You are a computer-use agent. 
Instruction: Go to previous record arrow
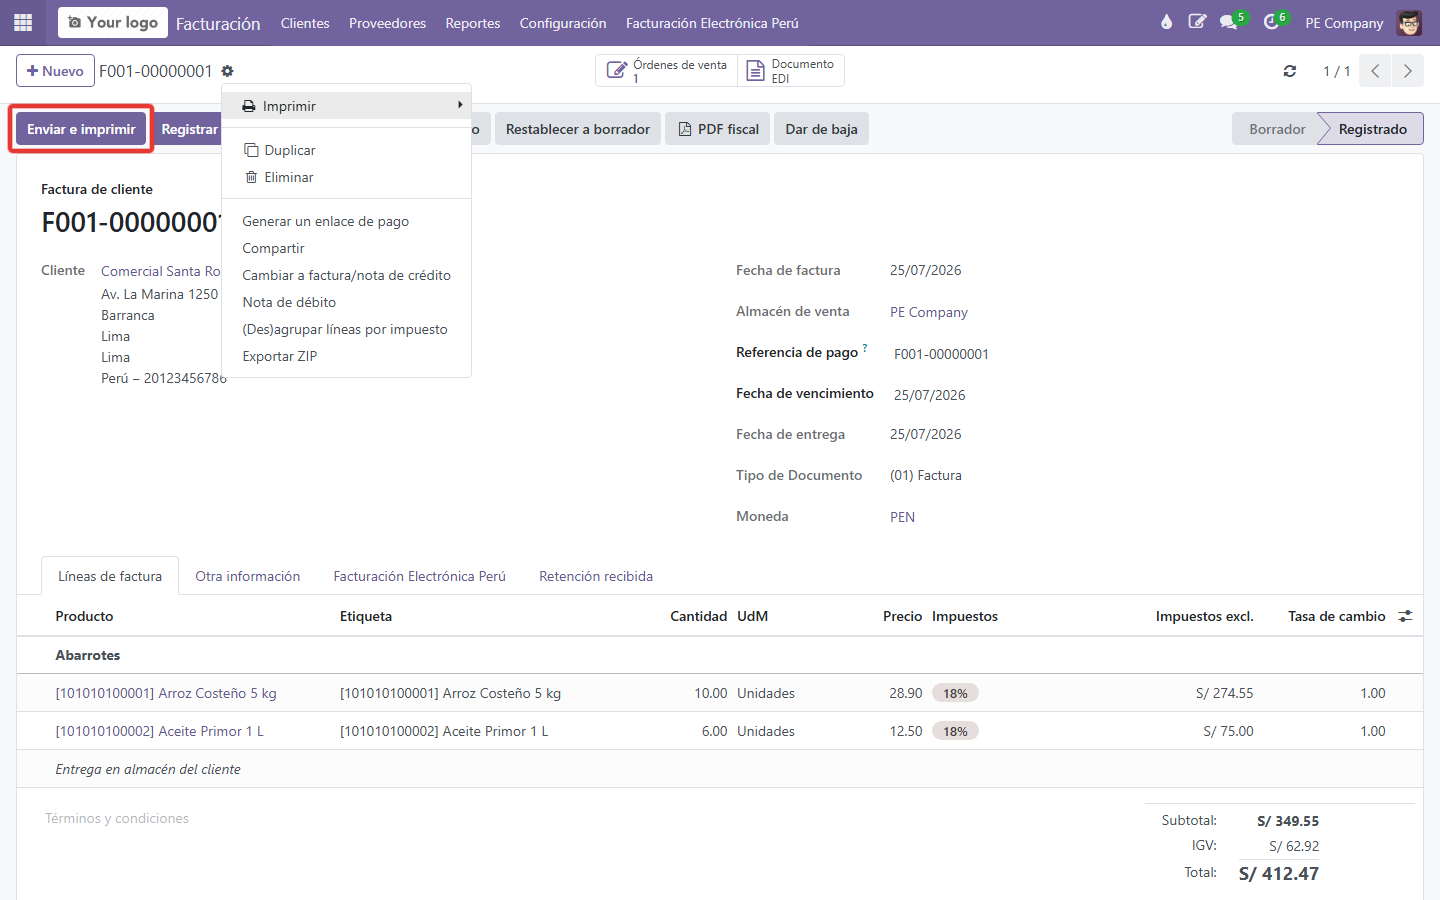[x=1375, y=71]
